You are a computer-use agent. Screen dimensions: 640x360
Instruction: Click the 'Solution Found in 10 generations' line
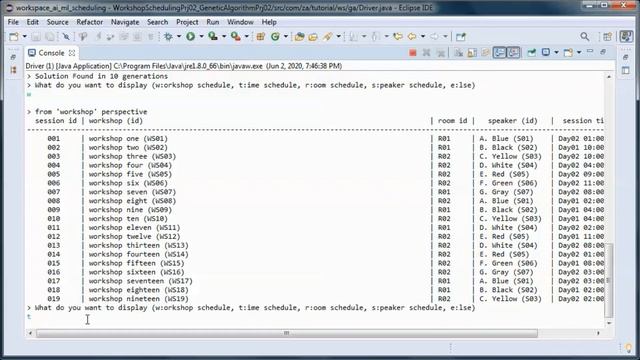[101, 76]
